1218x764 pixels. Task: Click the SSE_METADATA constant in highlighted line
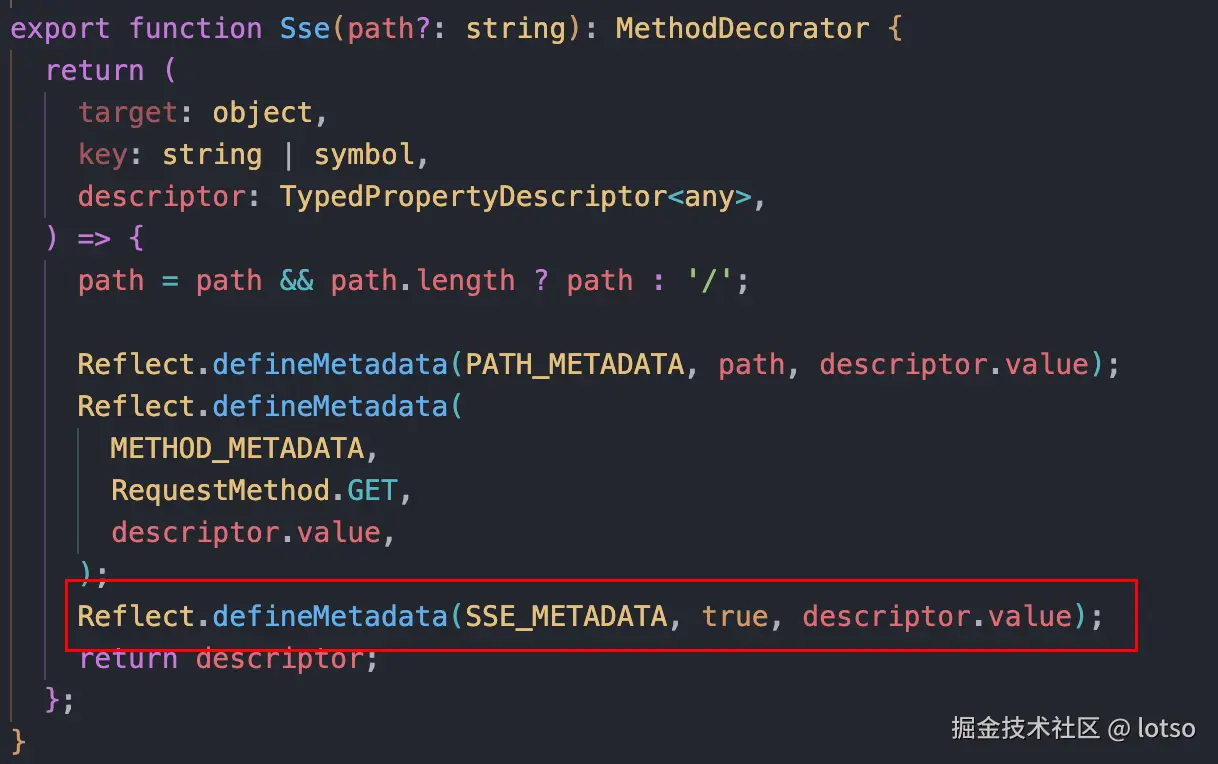(x=566, y=616)
